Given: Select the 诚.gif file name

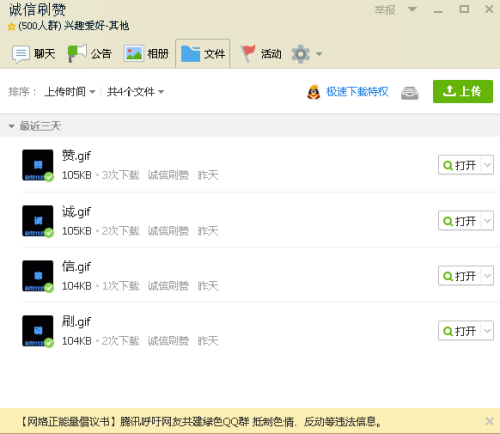Looking at the screenshot, I should pos(76,212).
